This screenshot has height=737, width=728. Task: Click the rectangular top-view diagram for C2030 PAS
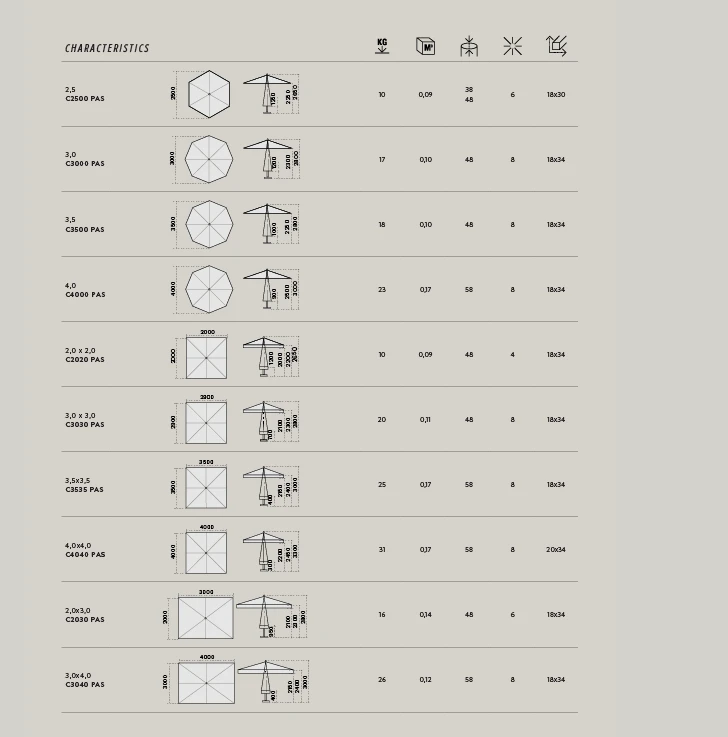205,618
